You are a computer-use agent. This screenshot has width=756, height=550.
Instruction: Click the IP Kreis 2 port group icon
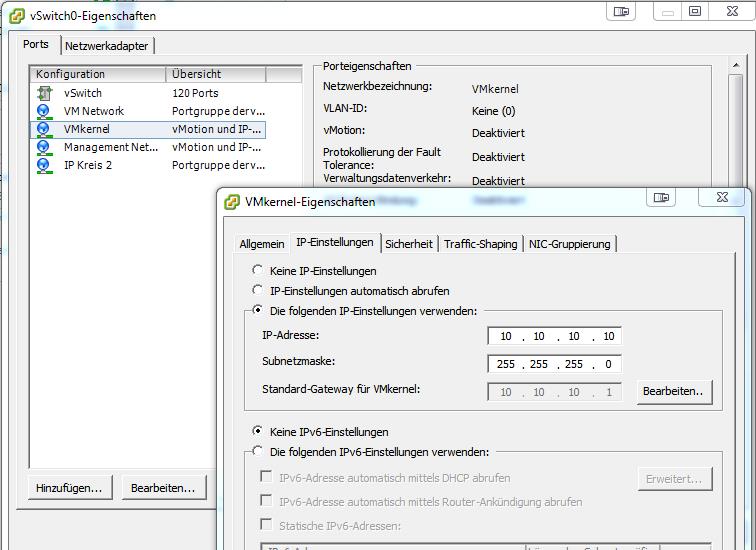44,165
